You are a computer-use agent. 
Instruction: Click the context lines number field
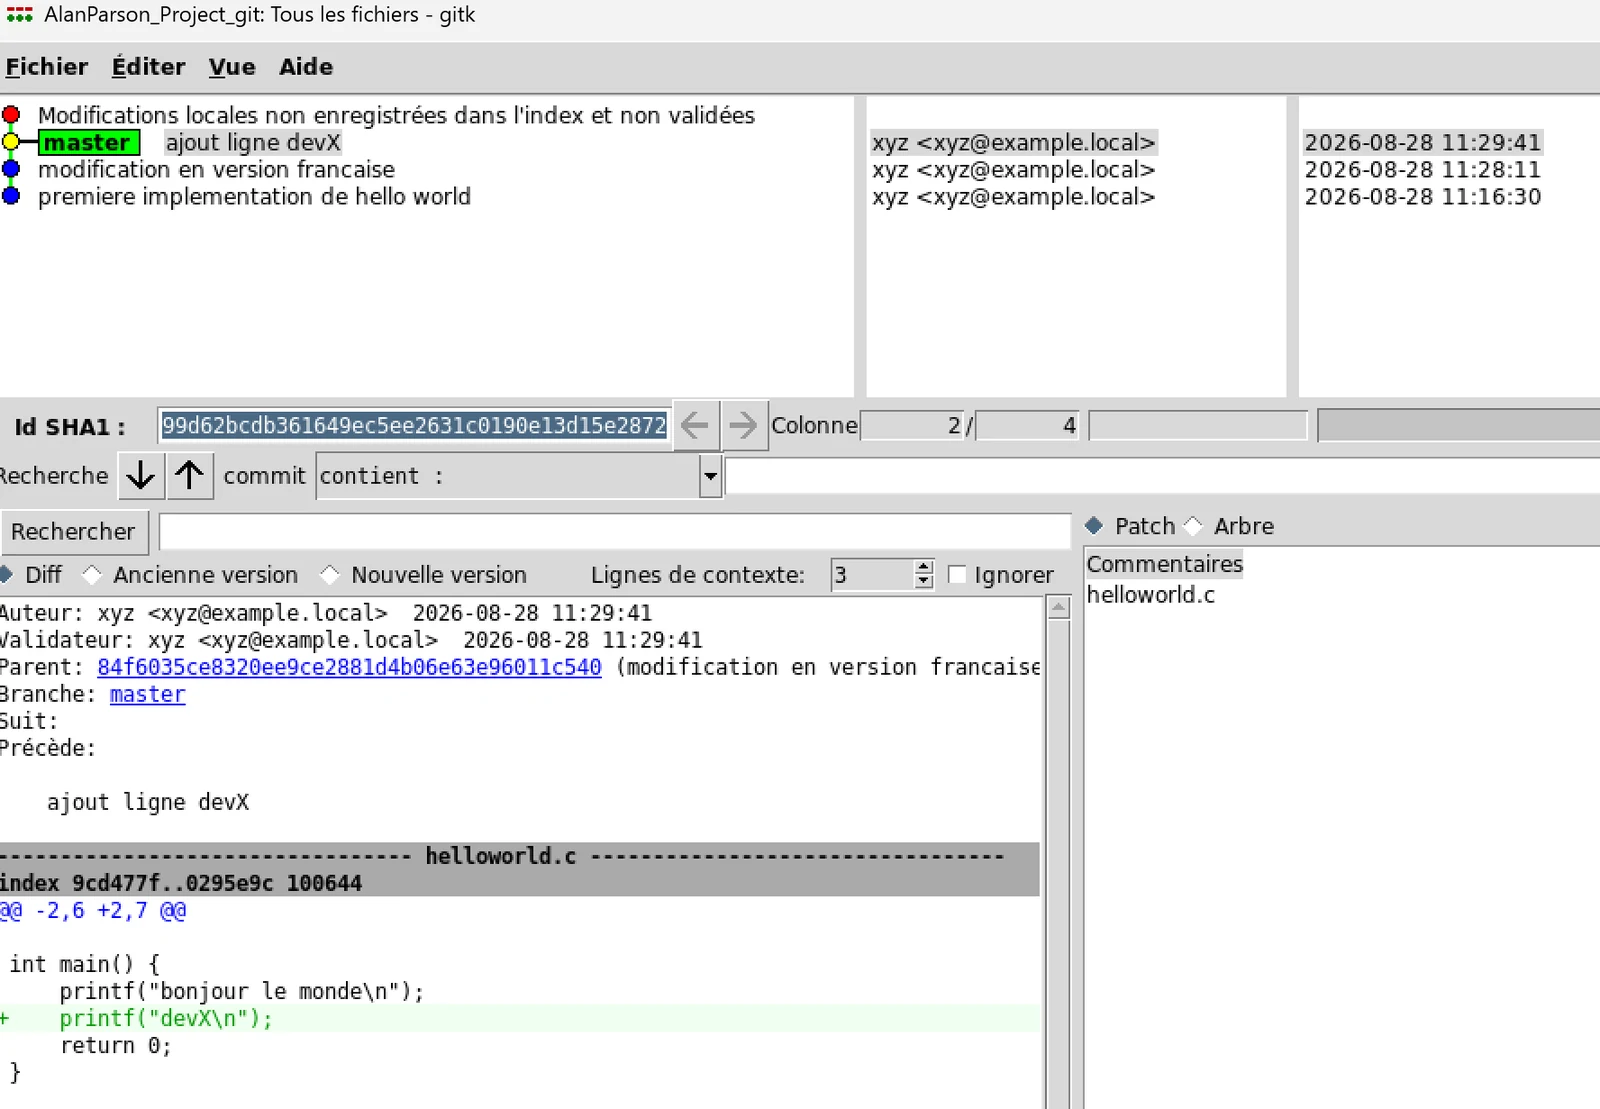click(x=872, y=575)
